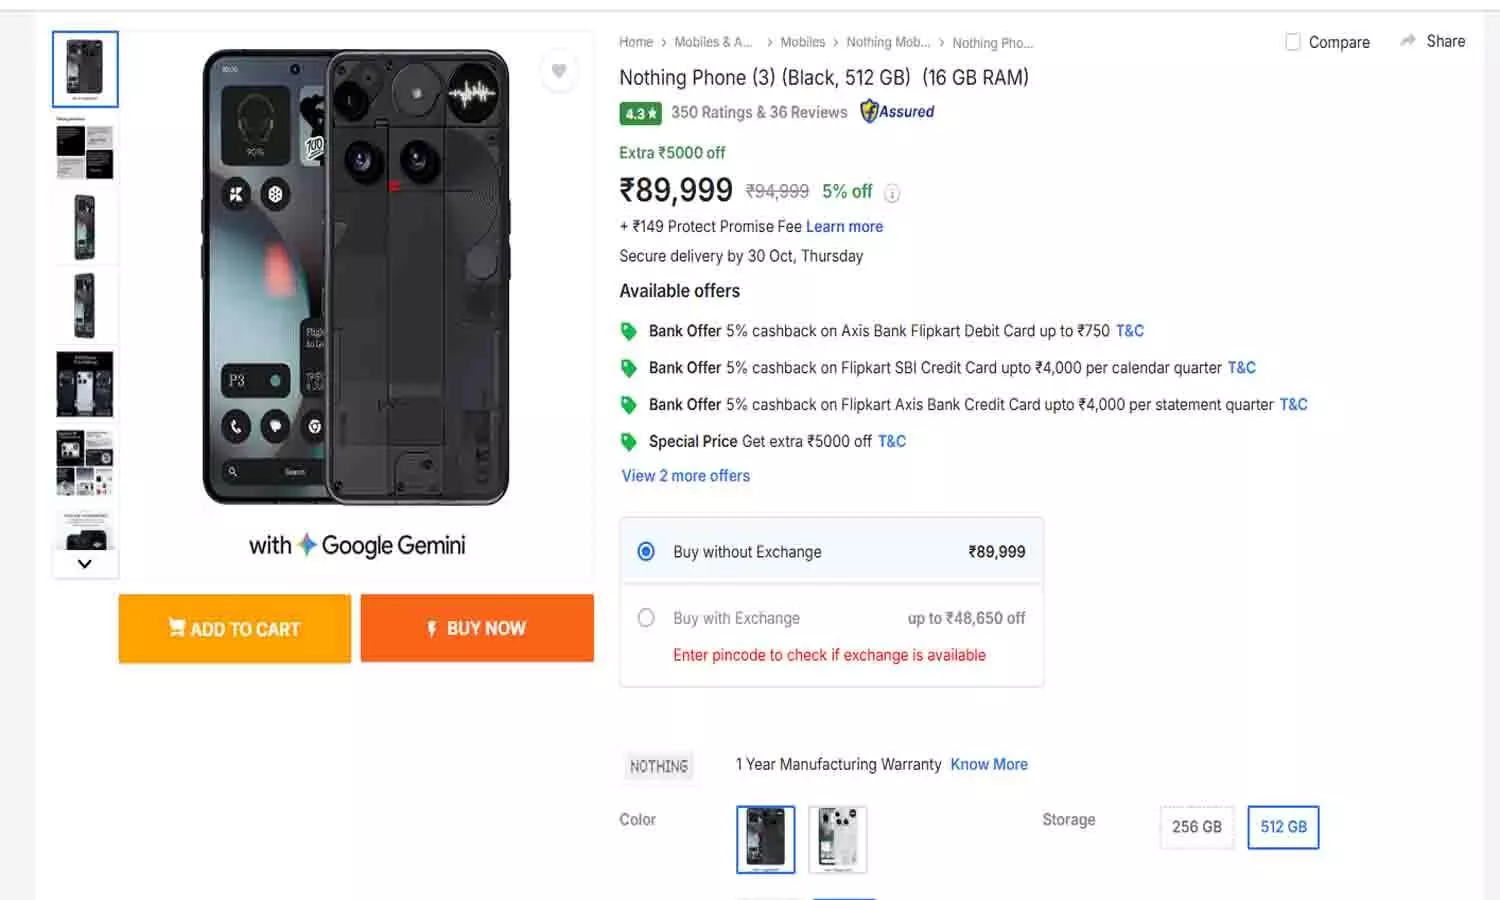This screenshot has width=1500, height=900.
Task: Open Home from the breadcrumb trail
Action: click(x=636, y=42)
